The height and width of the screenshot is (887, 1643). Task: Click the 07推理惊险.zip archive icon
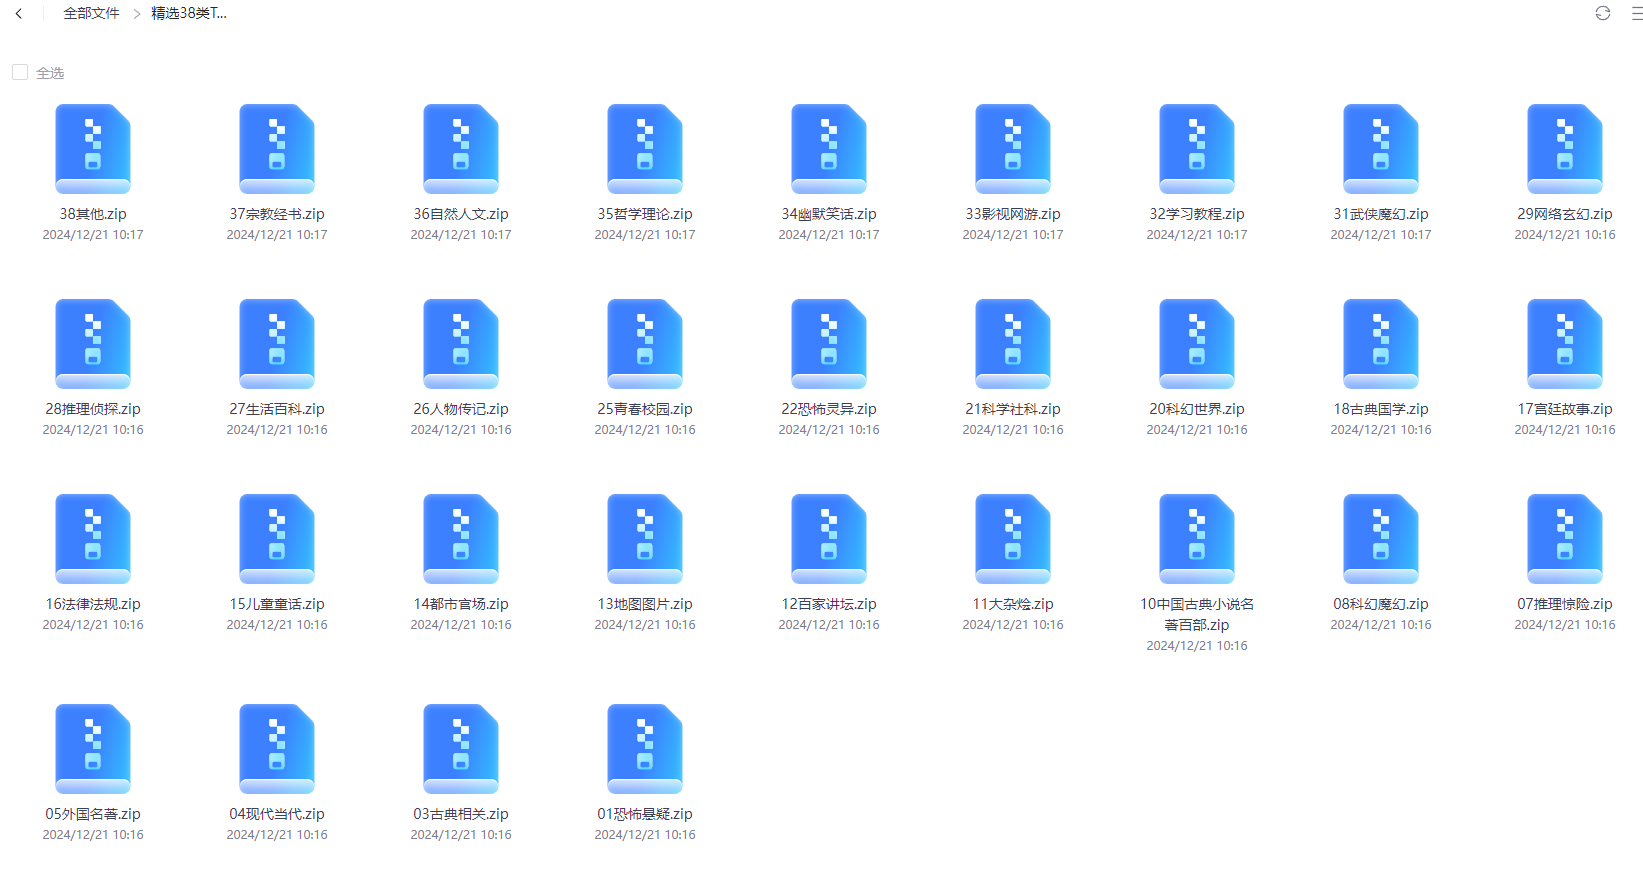1565,539
